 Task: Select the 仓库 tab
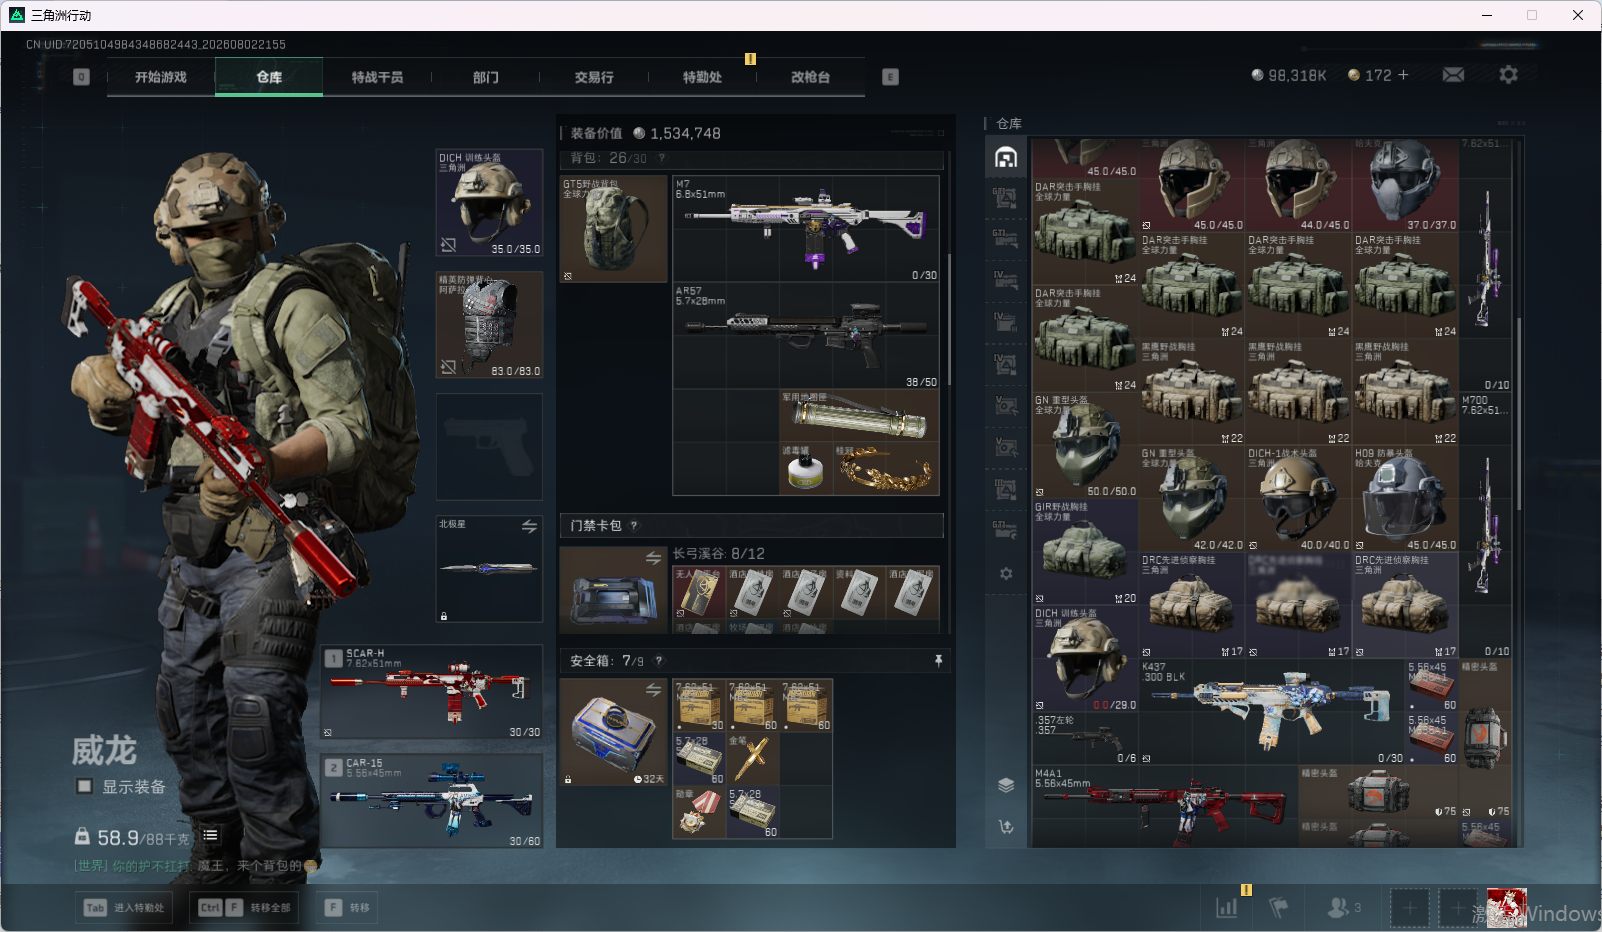(x=269, y=77)
